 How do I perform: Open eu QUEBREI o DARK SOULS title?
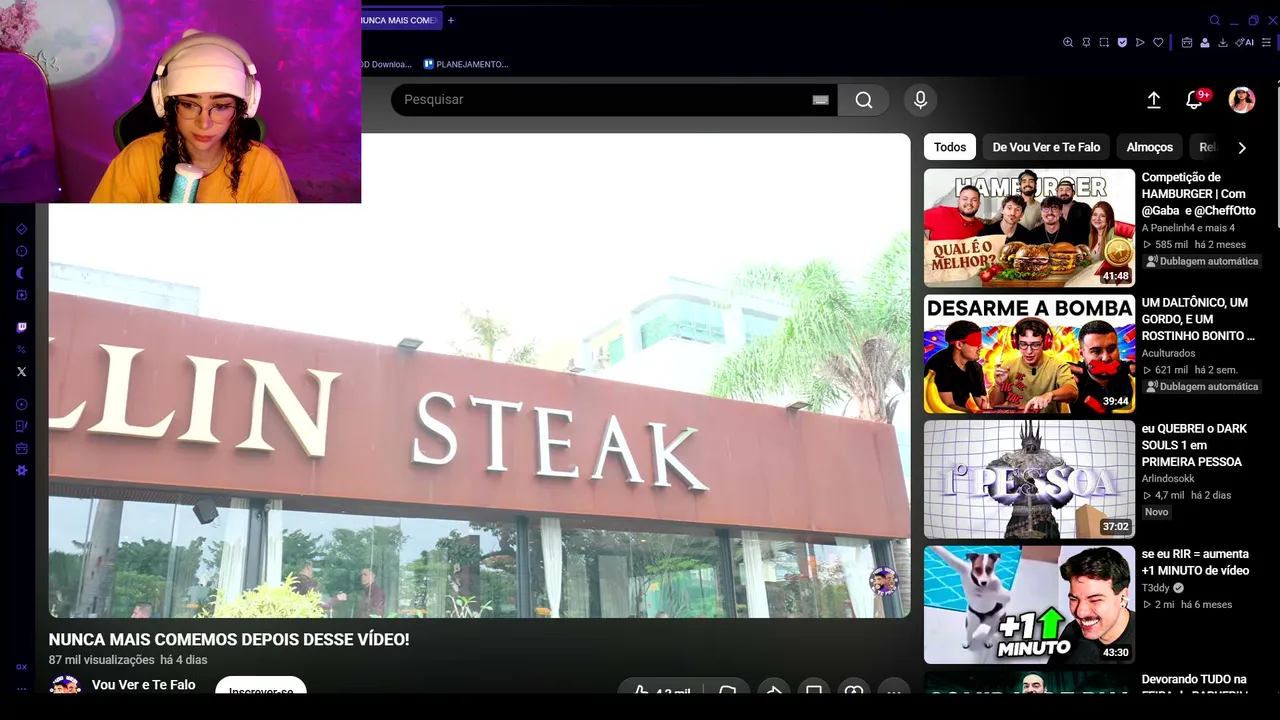pyautogui.click(x=1194, y=445)
